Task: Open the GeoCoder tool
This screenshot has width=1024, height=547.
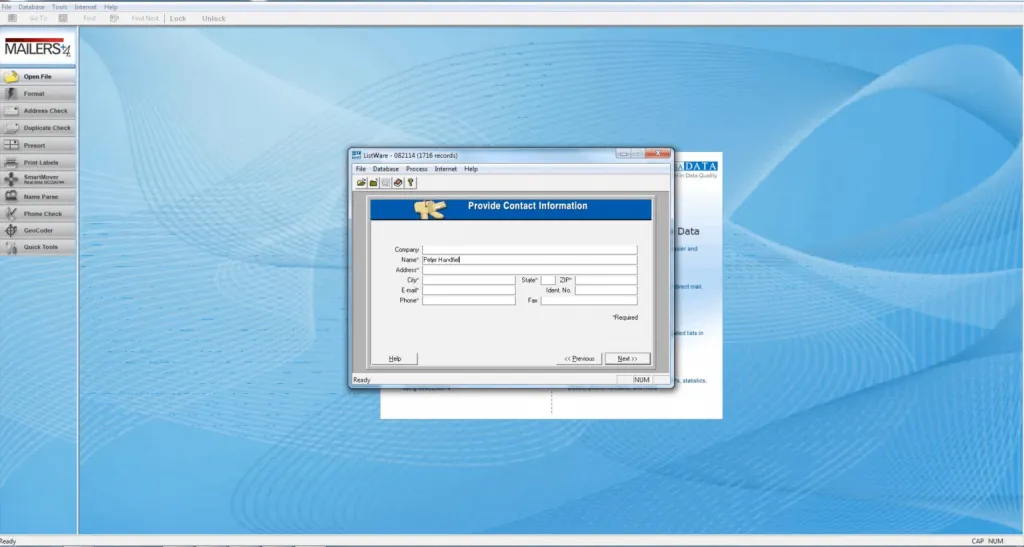Action: (x=38, y=230)
